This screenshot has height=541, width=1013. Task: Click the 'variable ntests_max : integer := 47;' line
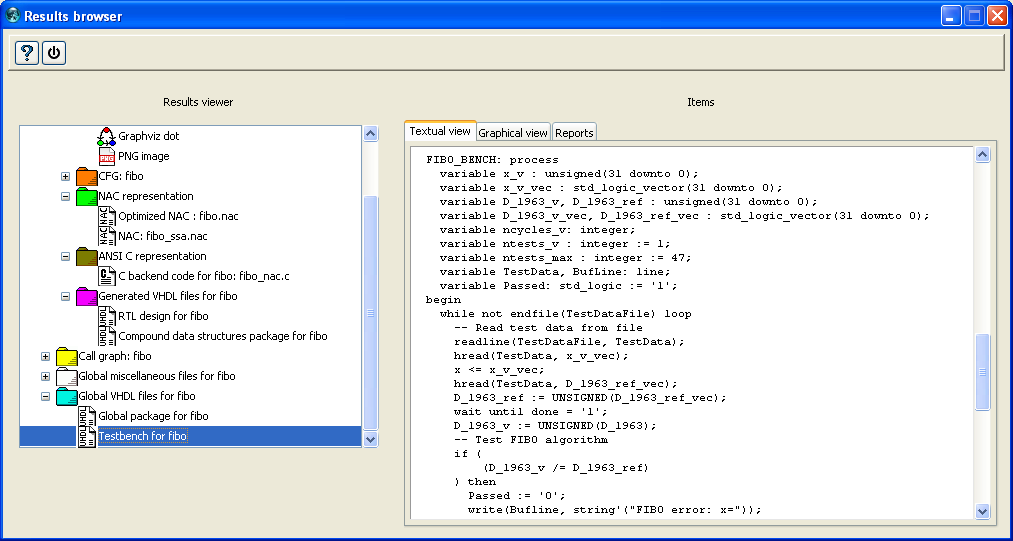(565, 257)
